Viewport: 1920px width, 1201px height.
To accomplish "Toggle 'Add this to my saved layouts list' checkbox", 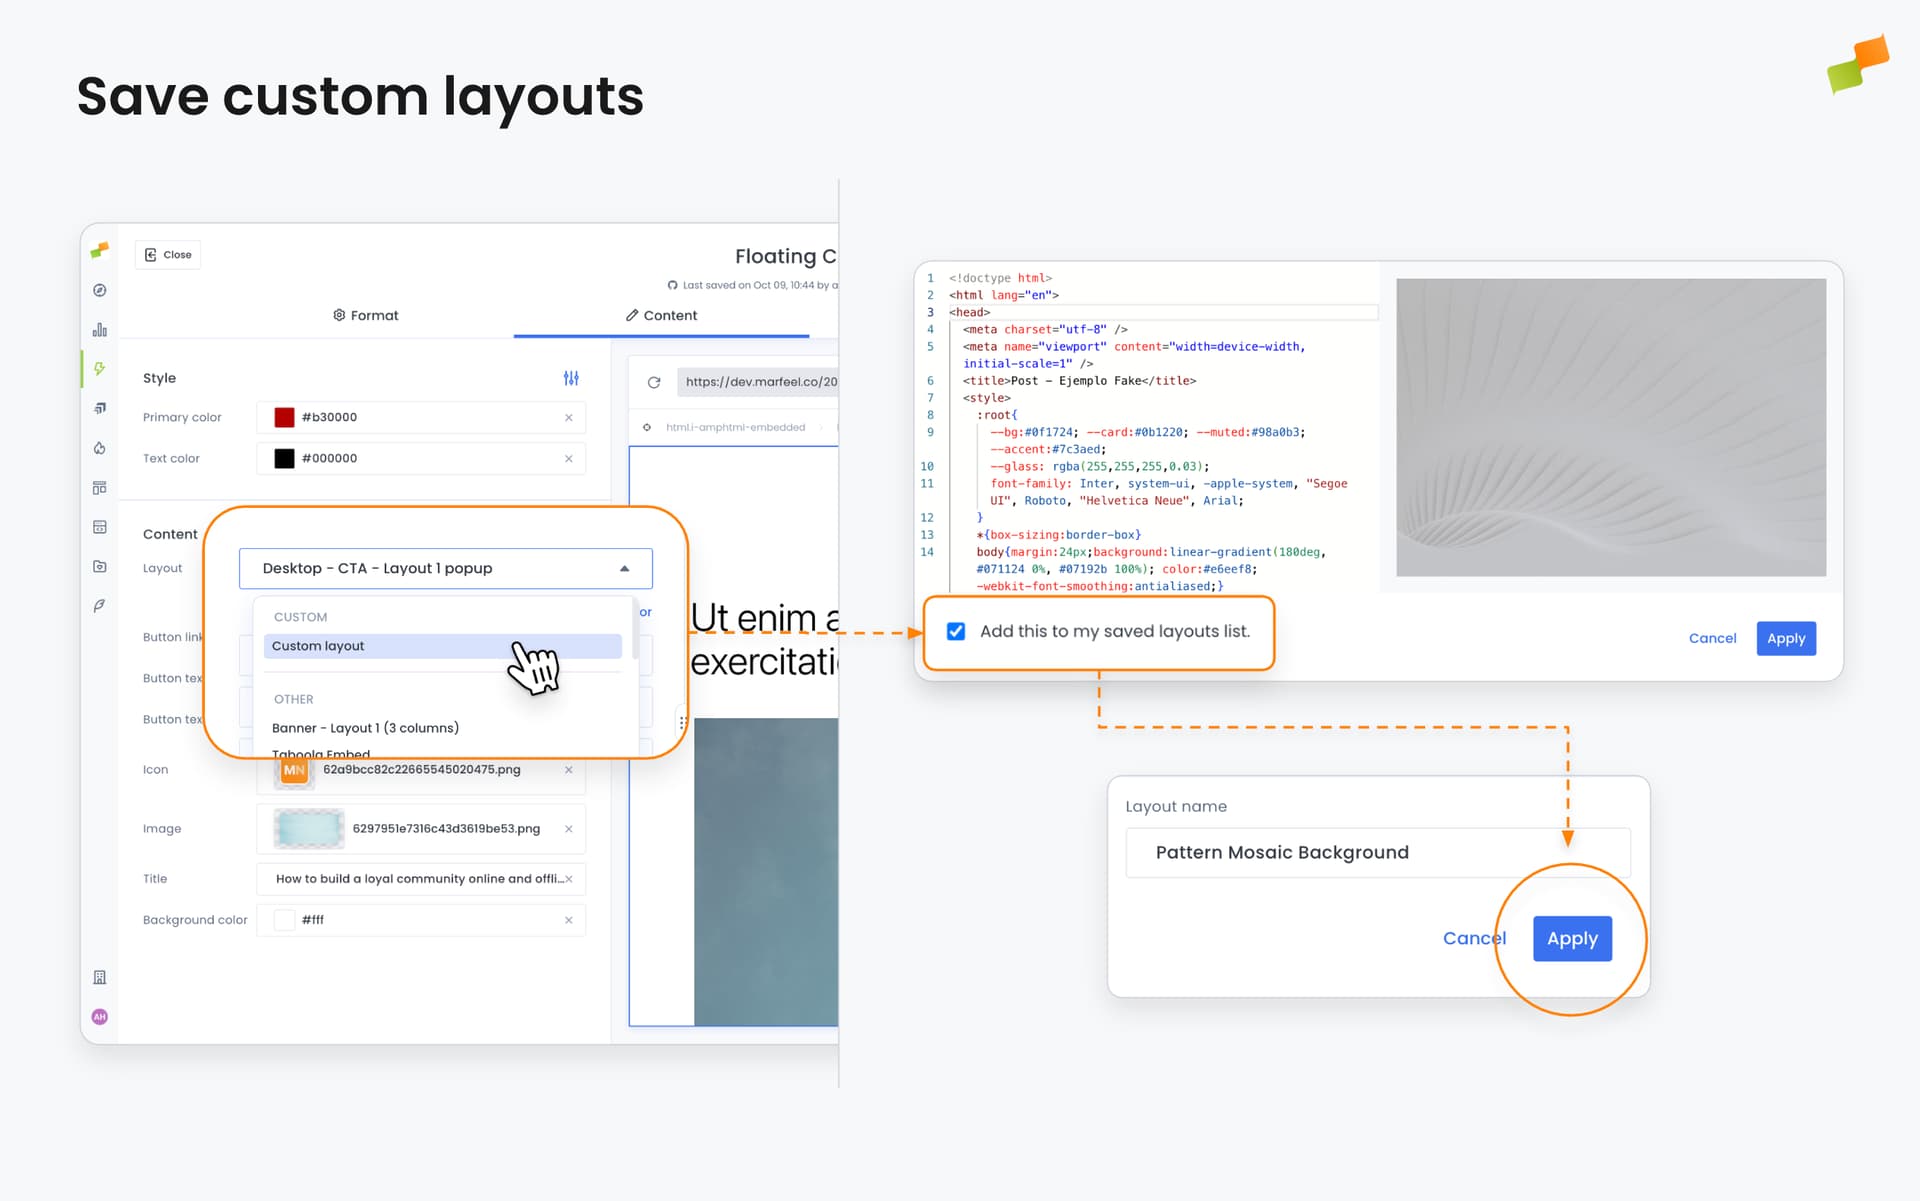I will pos(956,631).
